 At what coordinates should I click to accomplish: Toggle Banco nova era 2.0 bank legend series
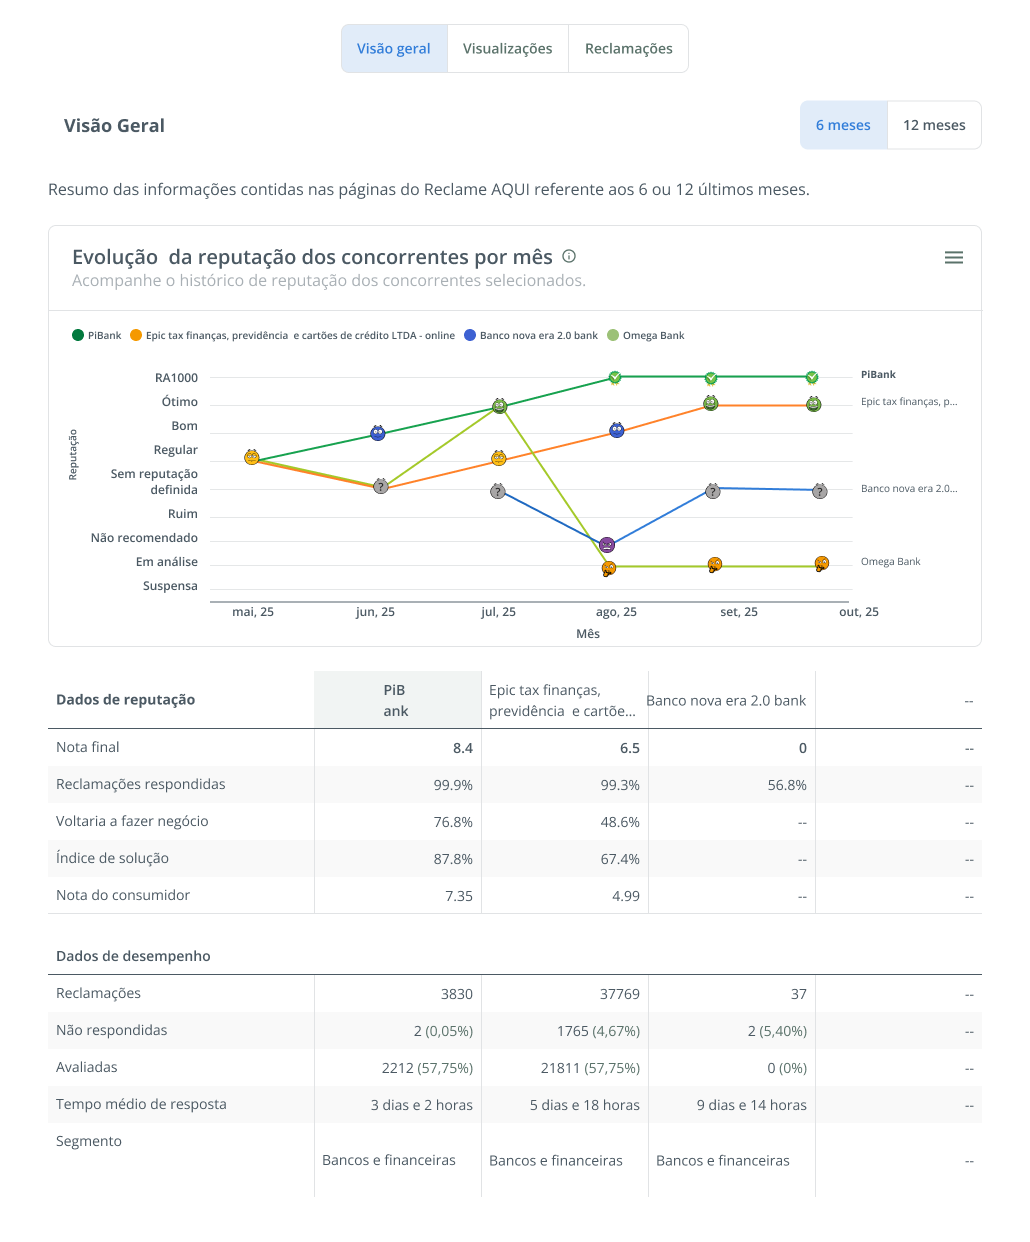coord(531,336)
